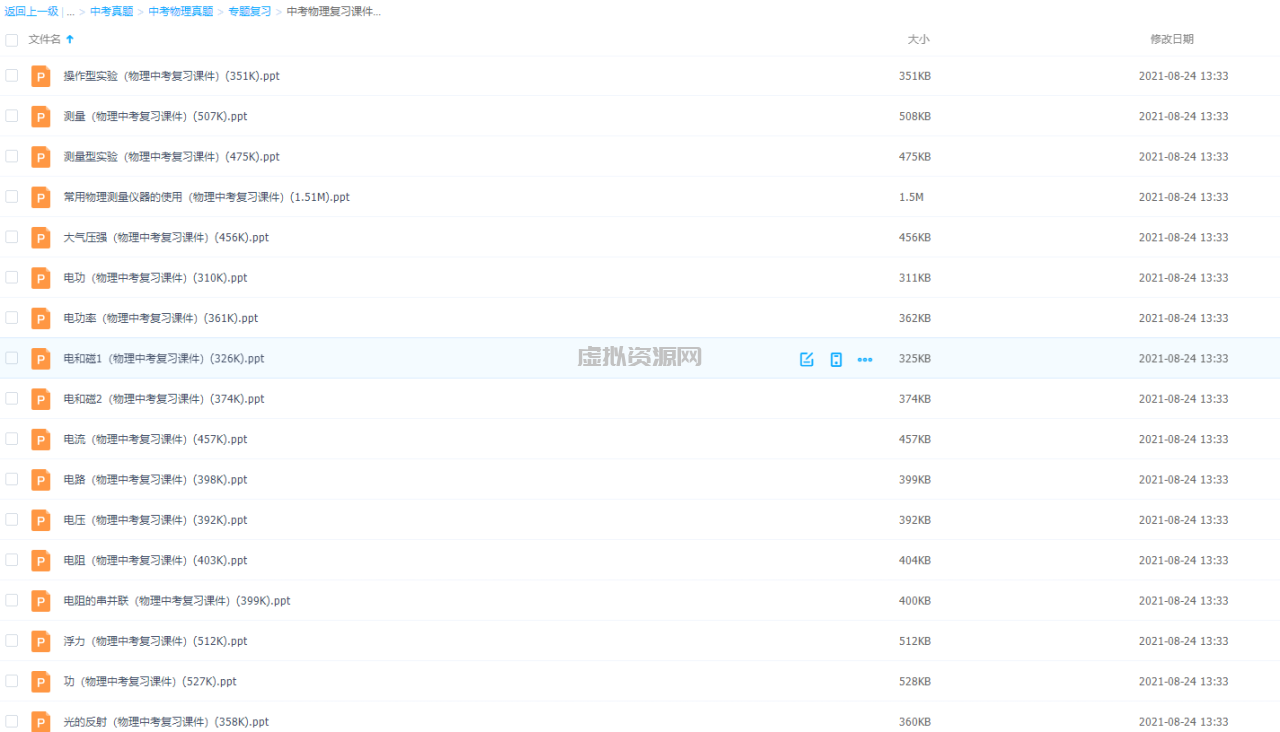
Task: Expand the breadcrumb ellipsis '...'
Action: click(x=71, y=12)
